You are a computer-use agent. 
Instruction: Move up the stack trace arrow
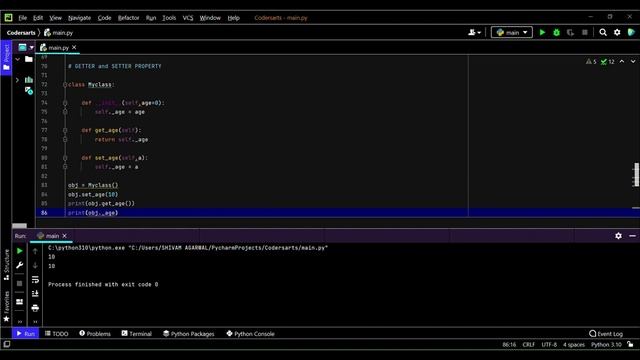(x=35, y=251)
